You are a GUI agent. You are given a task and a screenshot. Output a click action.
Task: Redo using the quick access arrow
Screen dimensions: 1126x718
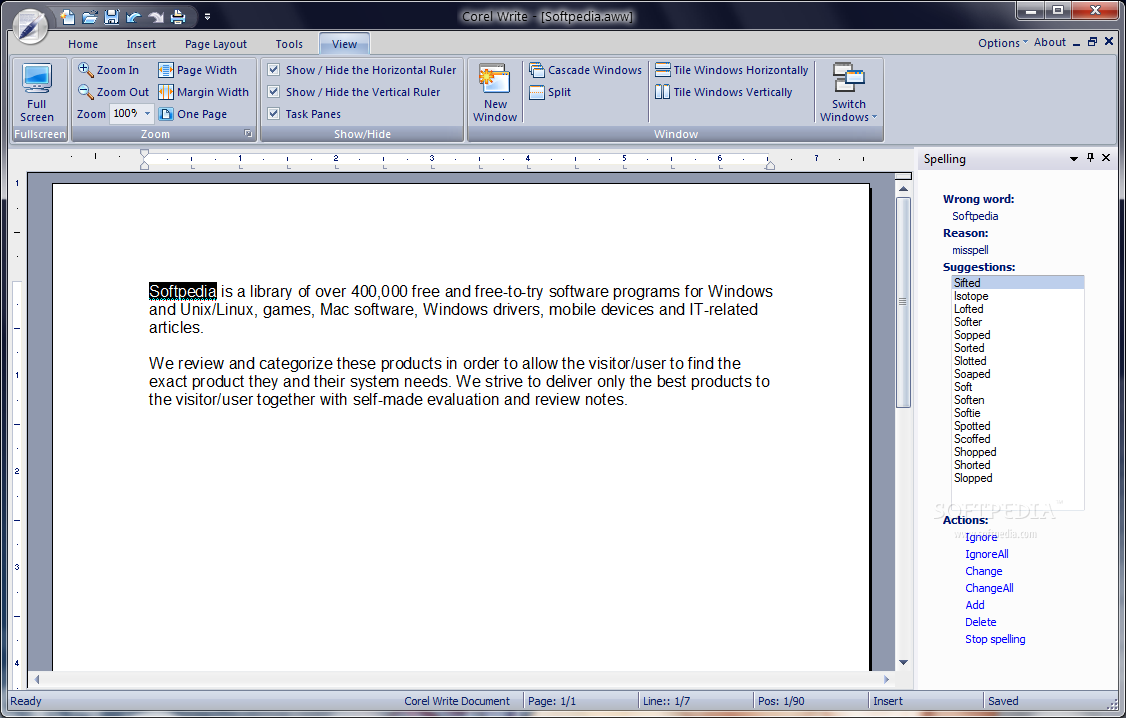156,17
